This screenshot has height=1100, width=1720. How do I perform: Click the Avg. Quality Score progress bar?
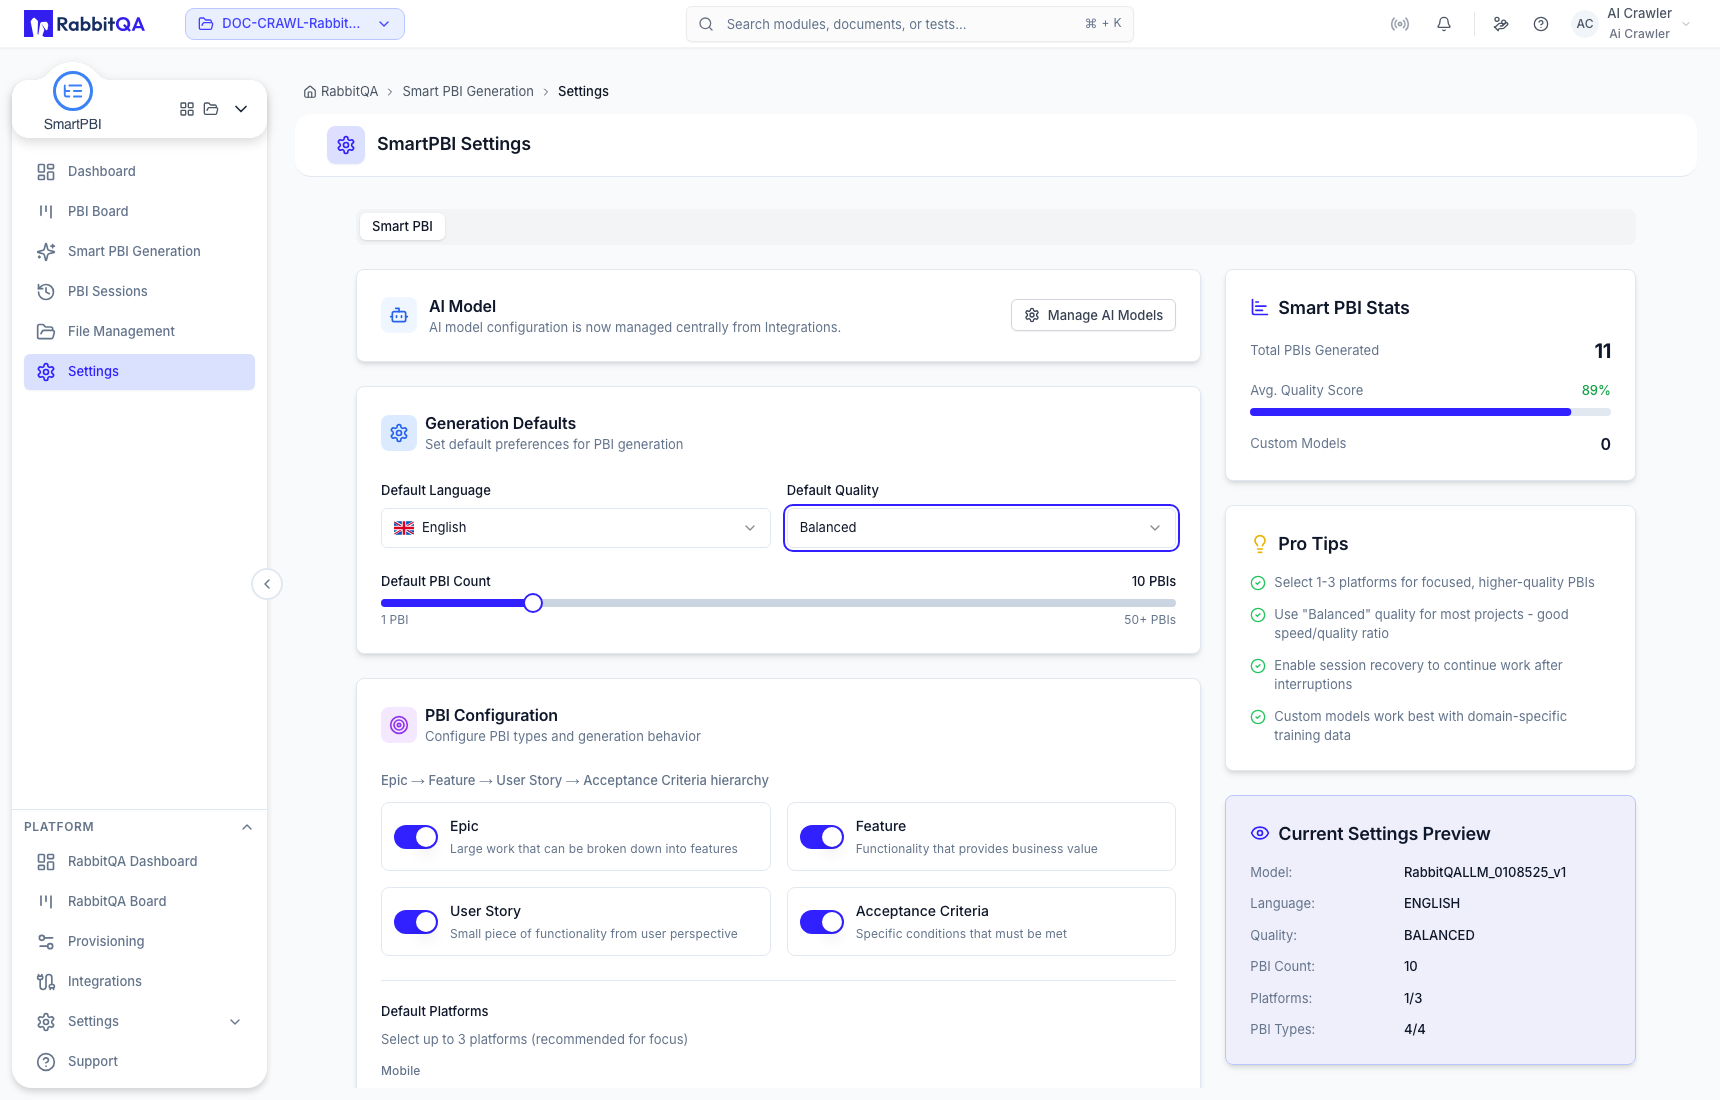(1430, 412)
